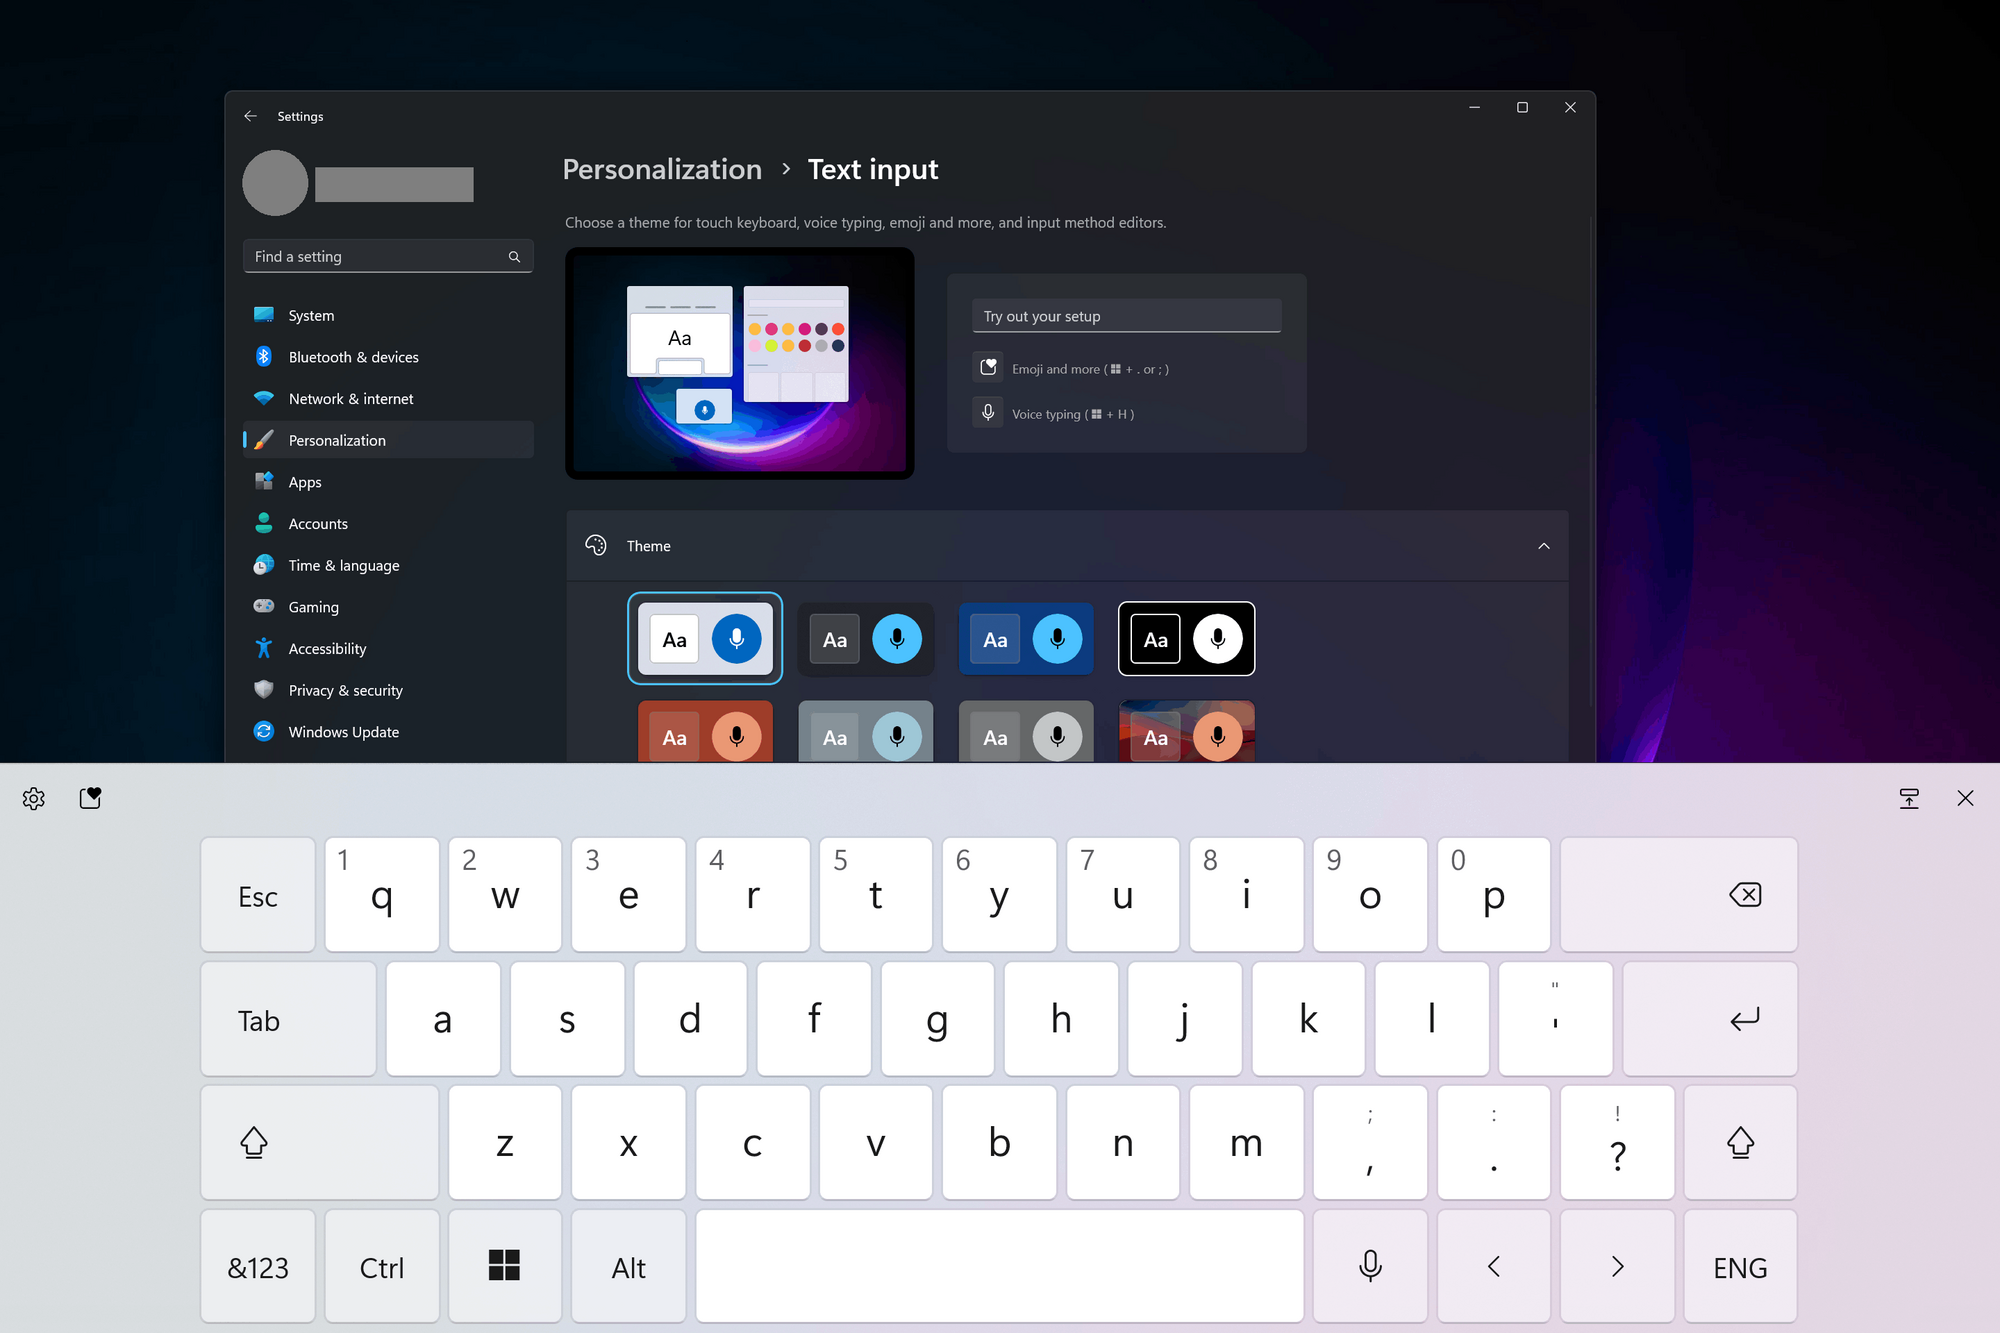The width and height of the screenshot is (2000, 1333).
Task: Tap the p key
Action: click(x=1494, y=895)
